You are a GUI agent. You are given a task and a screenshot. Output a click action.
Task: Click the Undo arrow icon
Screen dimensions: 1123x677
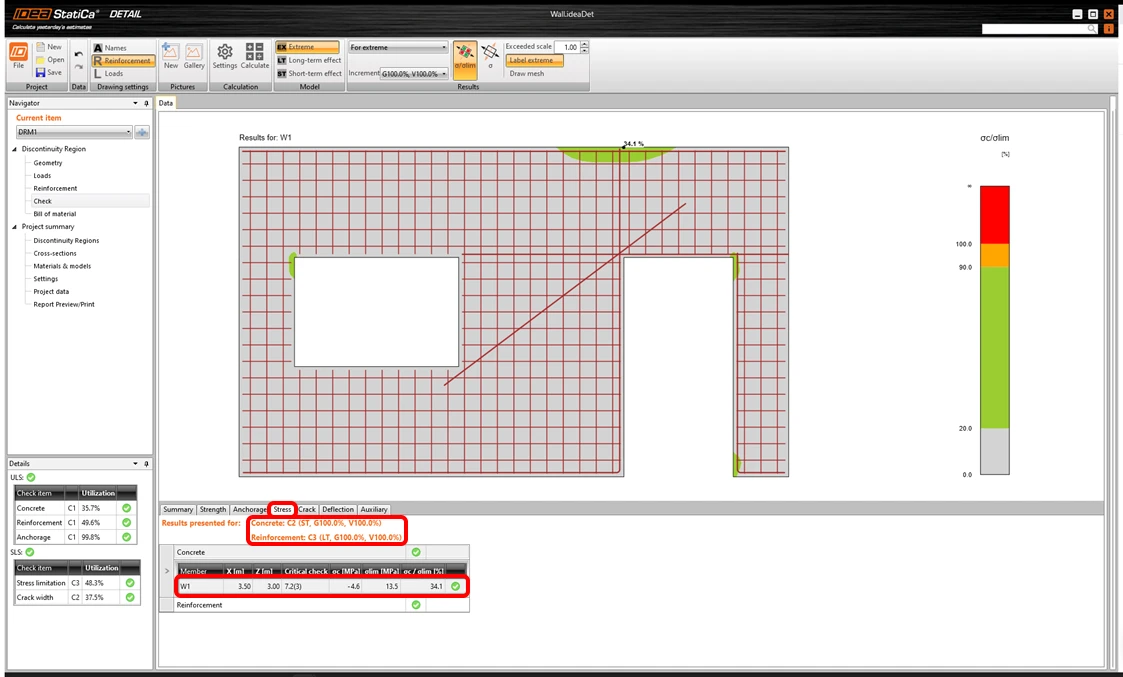point(78,54)
